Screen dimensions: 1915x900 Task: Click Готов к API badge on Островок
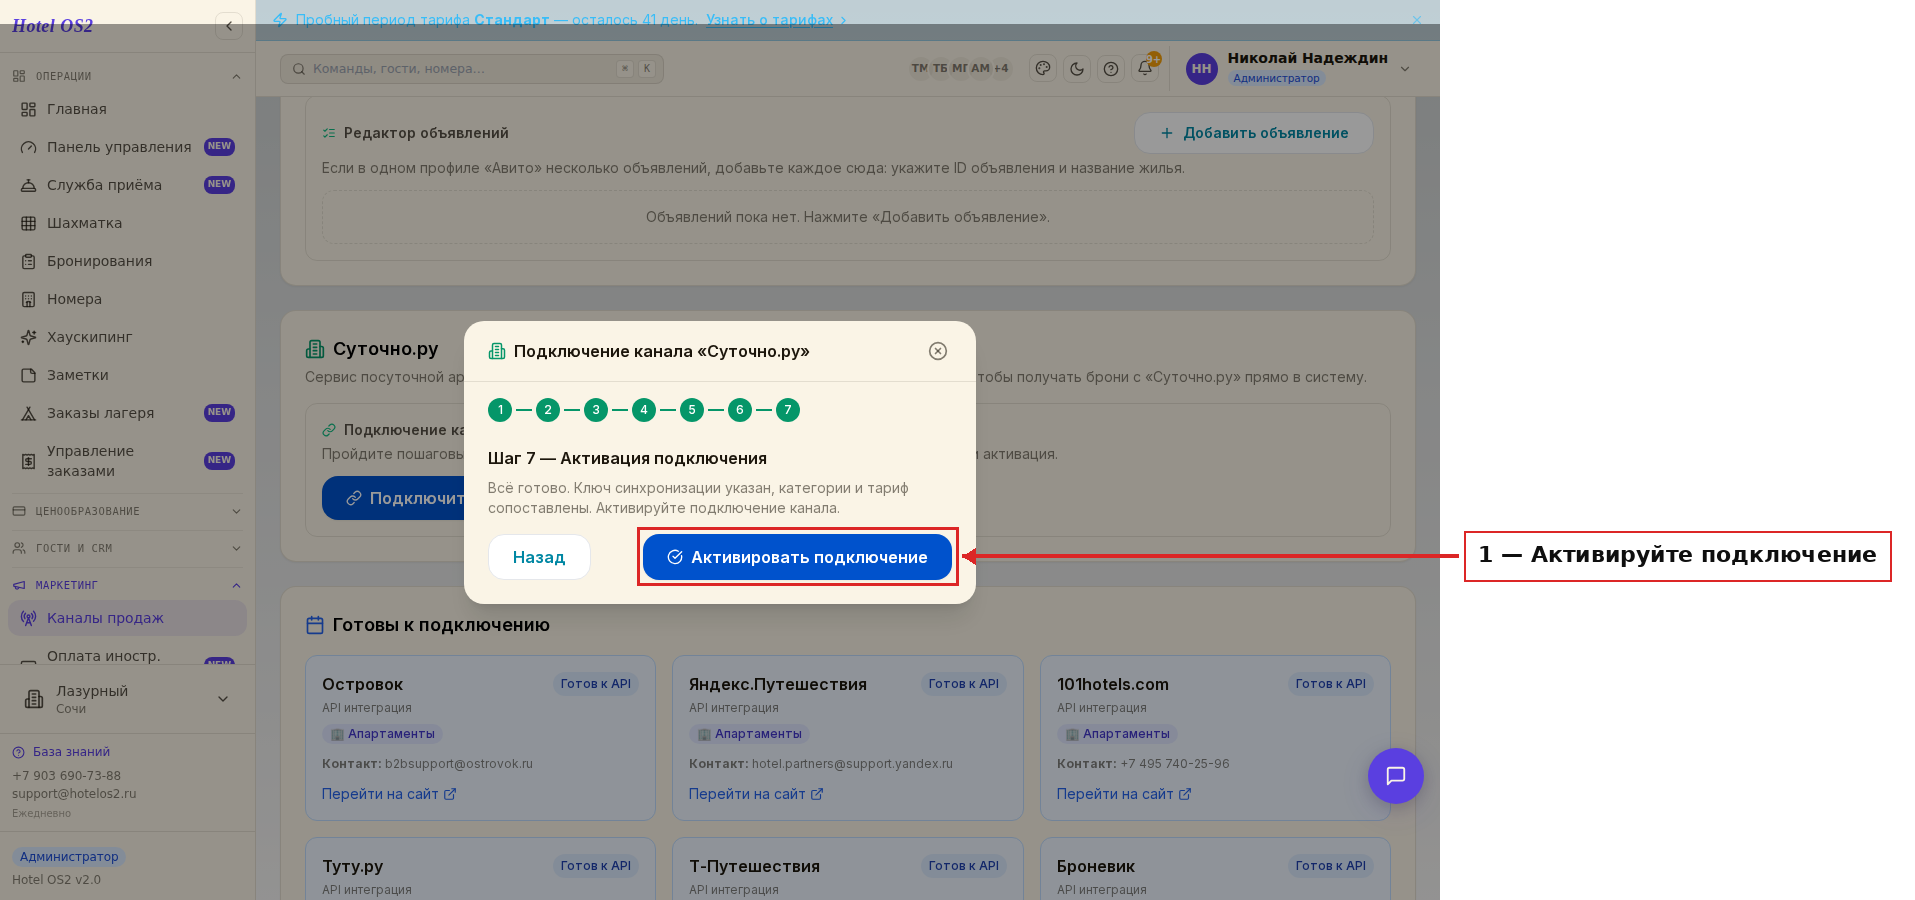[596, 684]
